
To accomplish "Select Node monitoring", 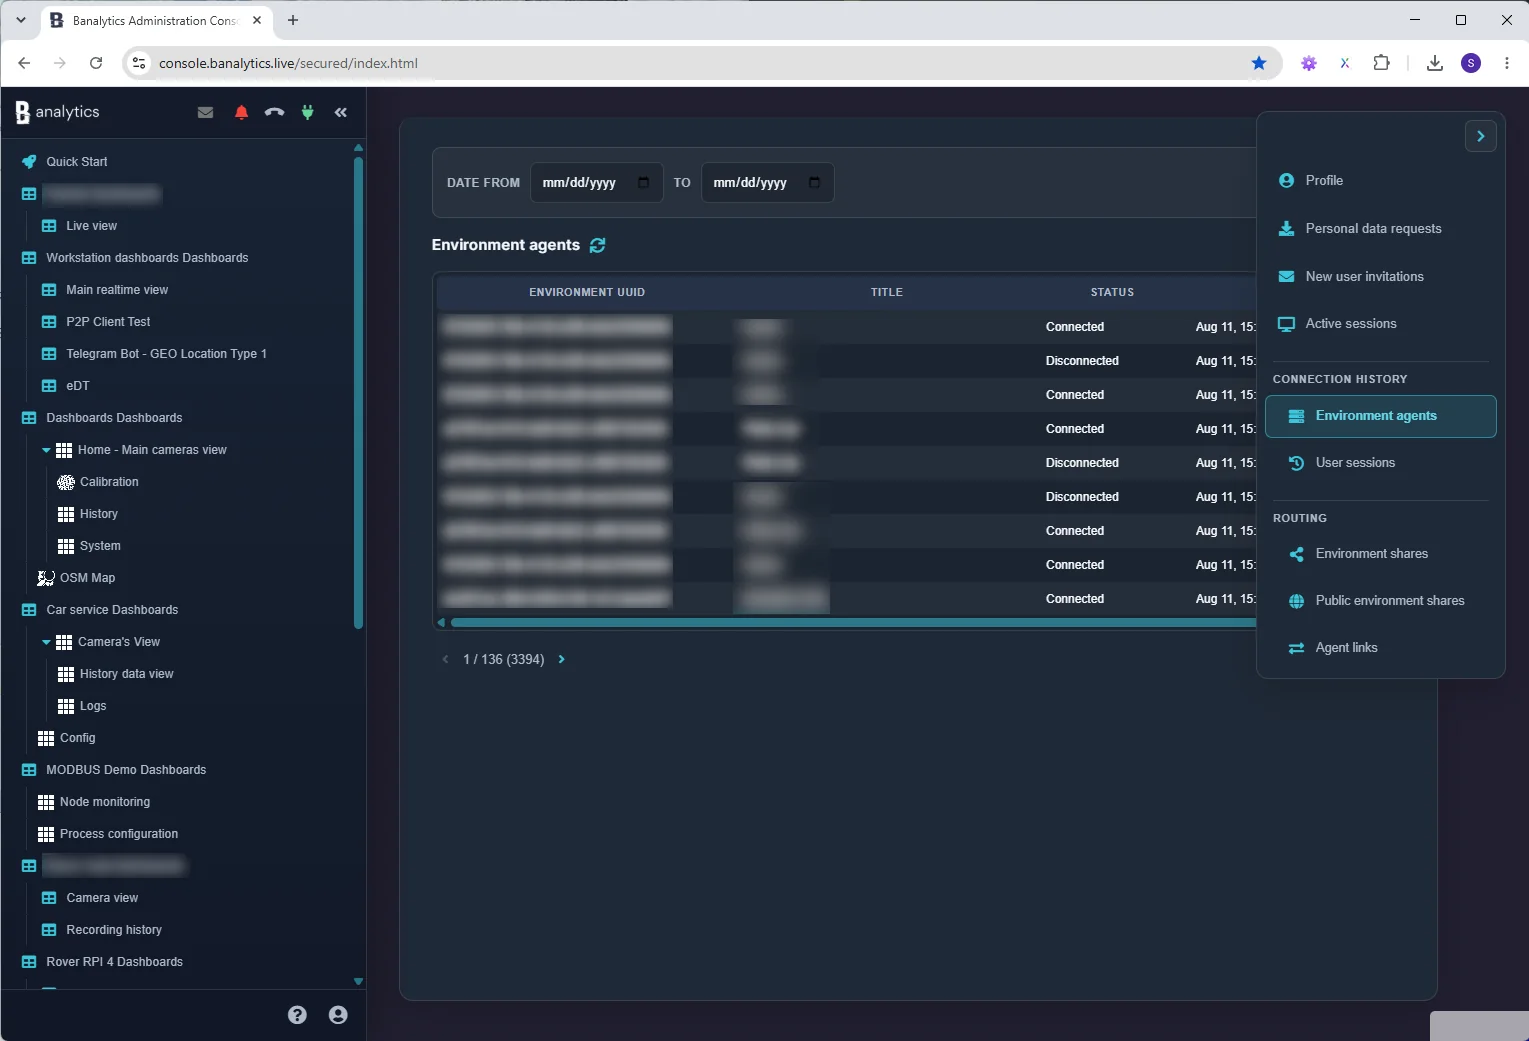I will coord(104,802).
